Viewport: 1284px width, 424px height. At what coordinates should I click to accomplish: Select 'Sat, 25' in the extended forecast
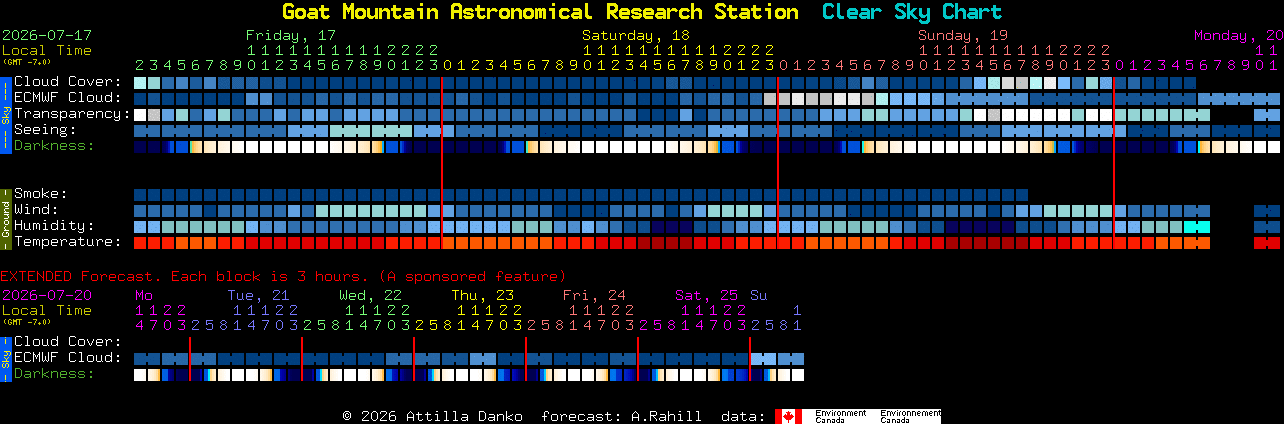[x=706, y=295]
